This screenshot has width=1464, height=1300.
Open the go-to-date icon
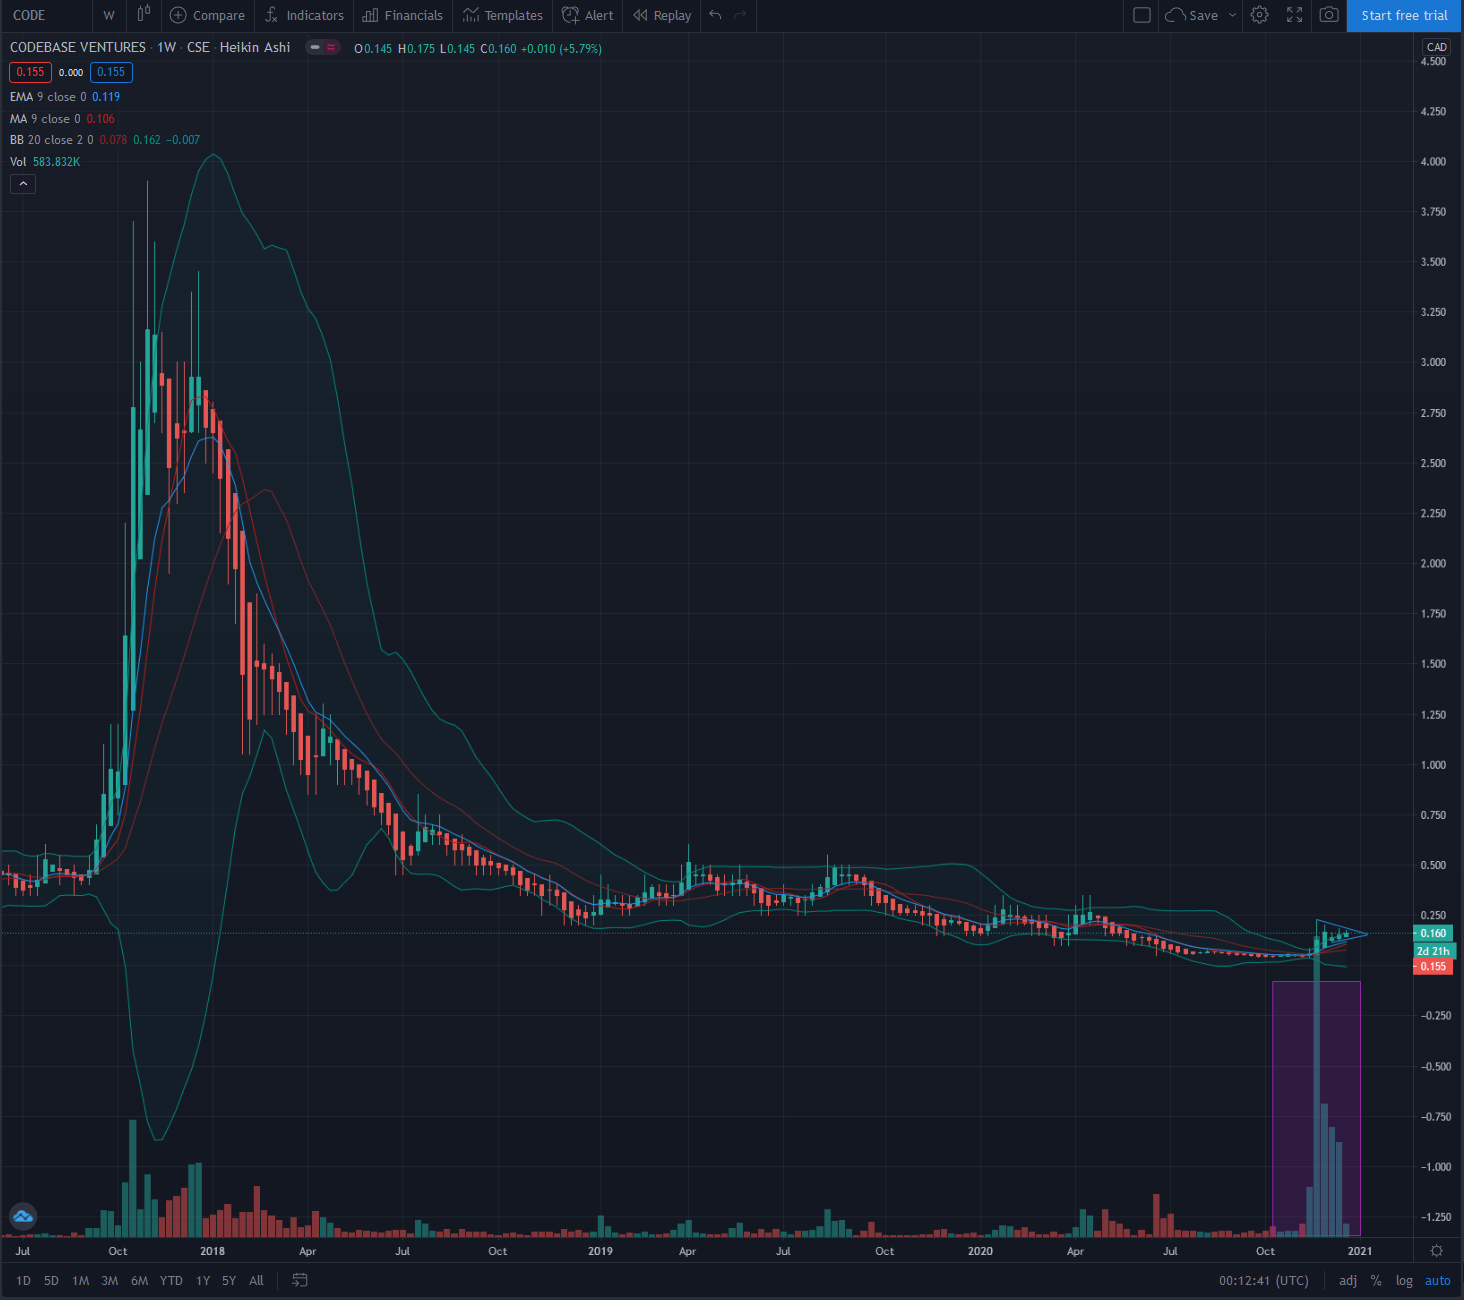click(299, 1280)
